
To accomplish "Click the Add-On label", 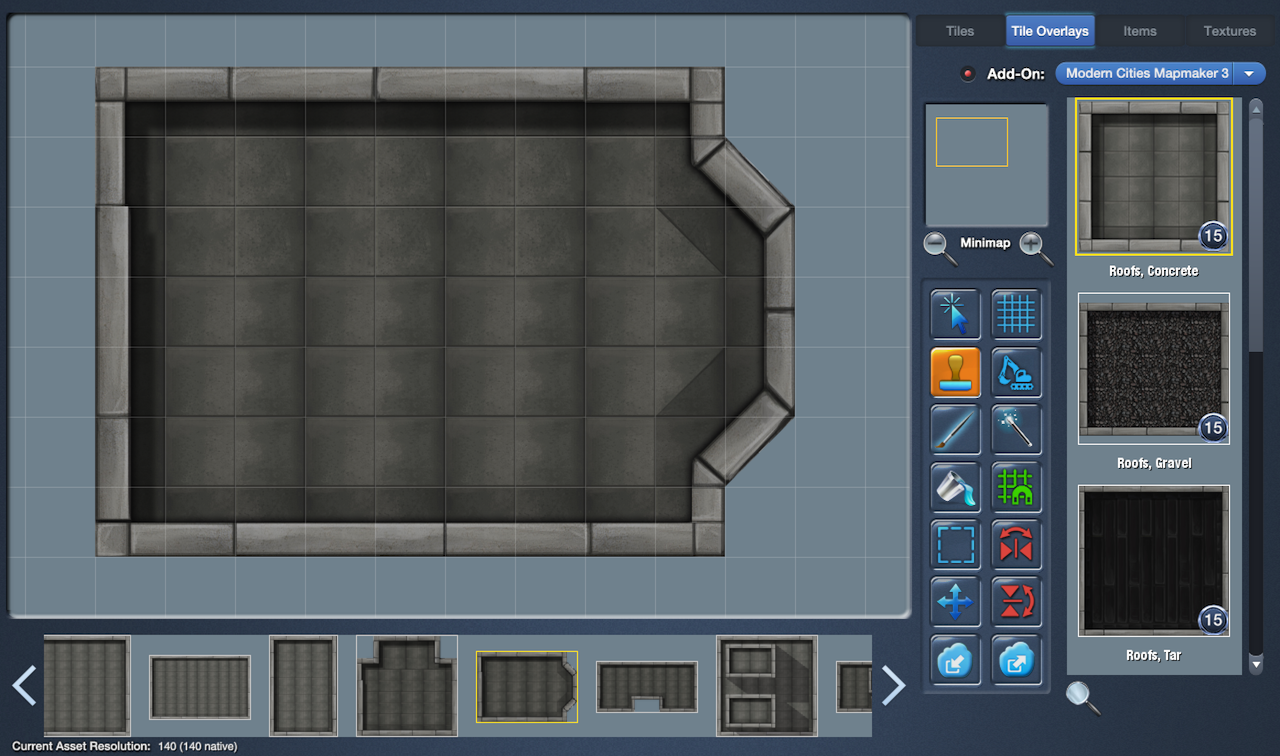I will coord(1016,74).
